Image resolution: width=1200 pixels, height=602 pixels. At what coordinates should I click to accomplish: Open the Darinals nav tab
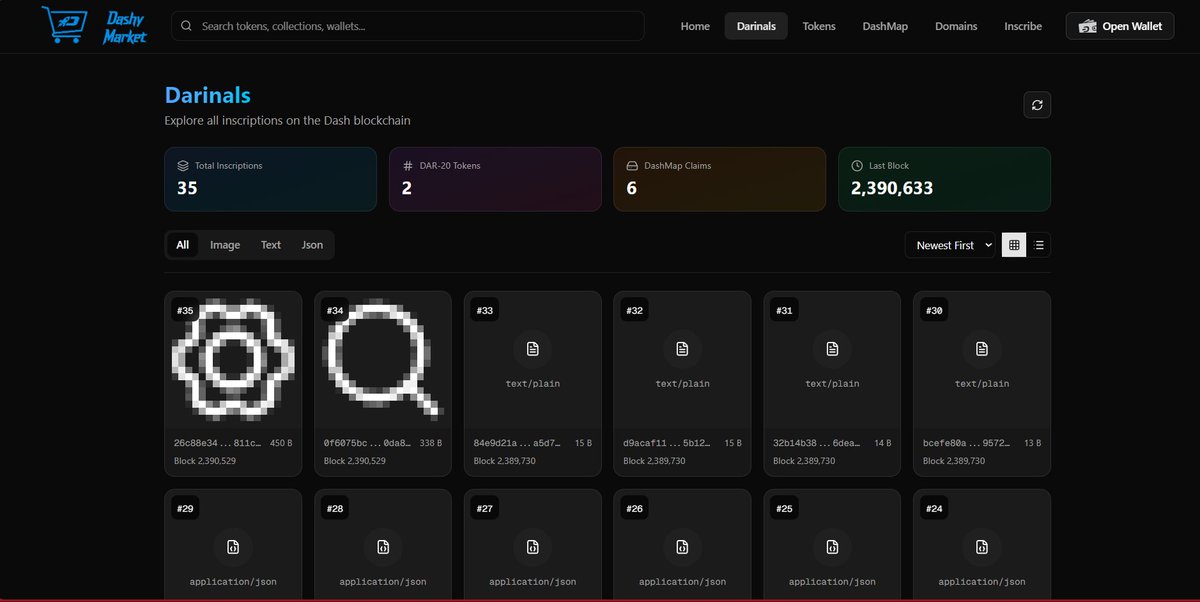[756, 26]
